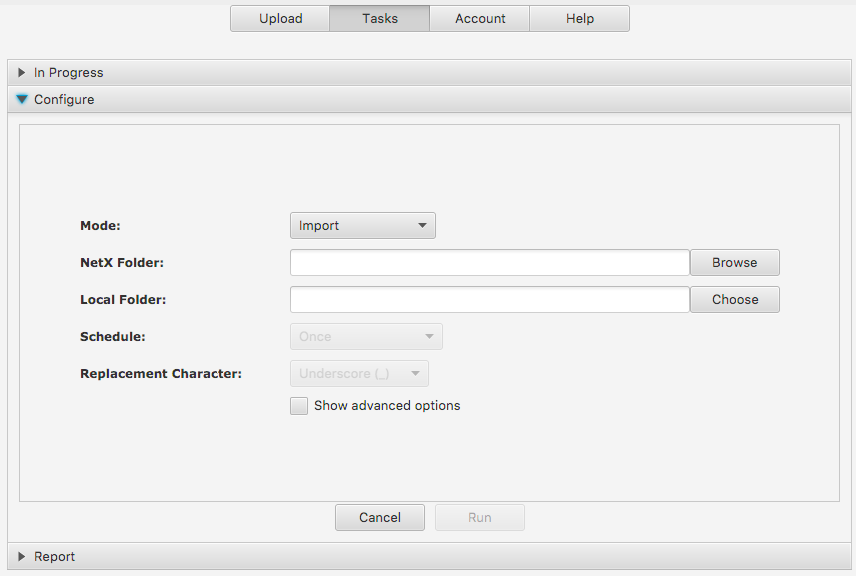856x576 pixels.
Task: Focus the NetX Folder text field
Action: point(489,263)
